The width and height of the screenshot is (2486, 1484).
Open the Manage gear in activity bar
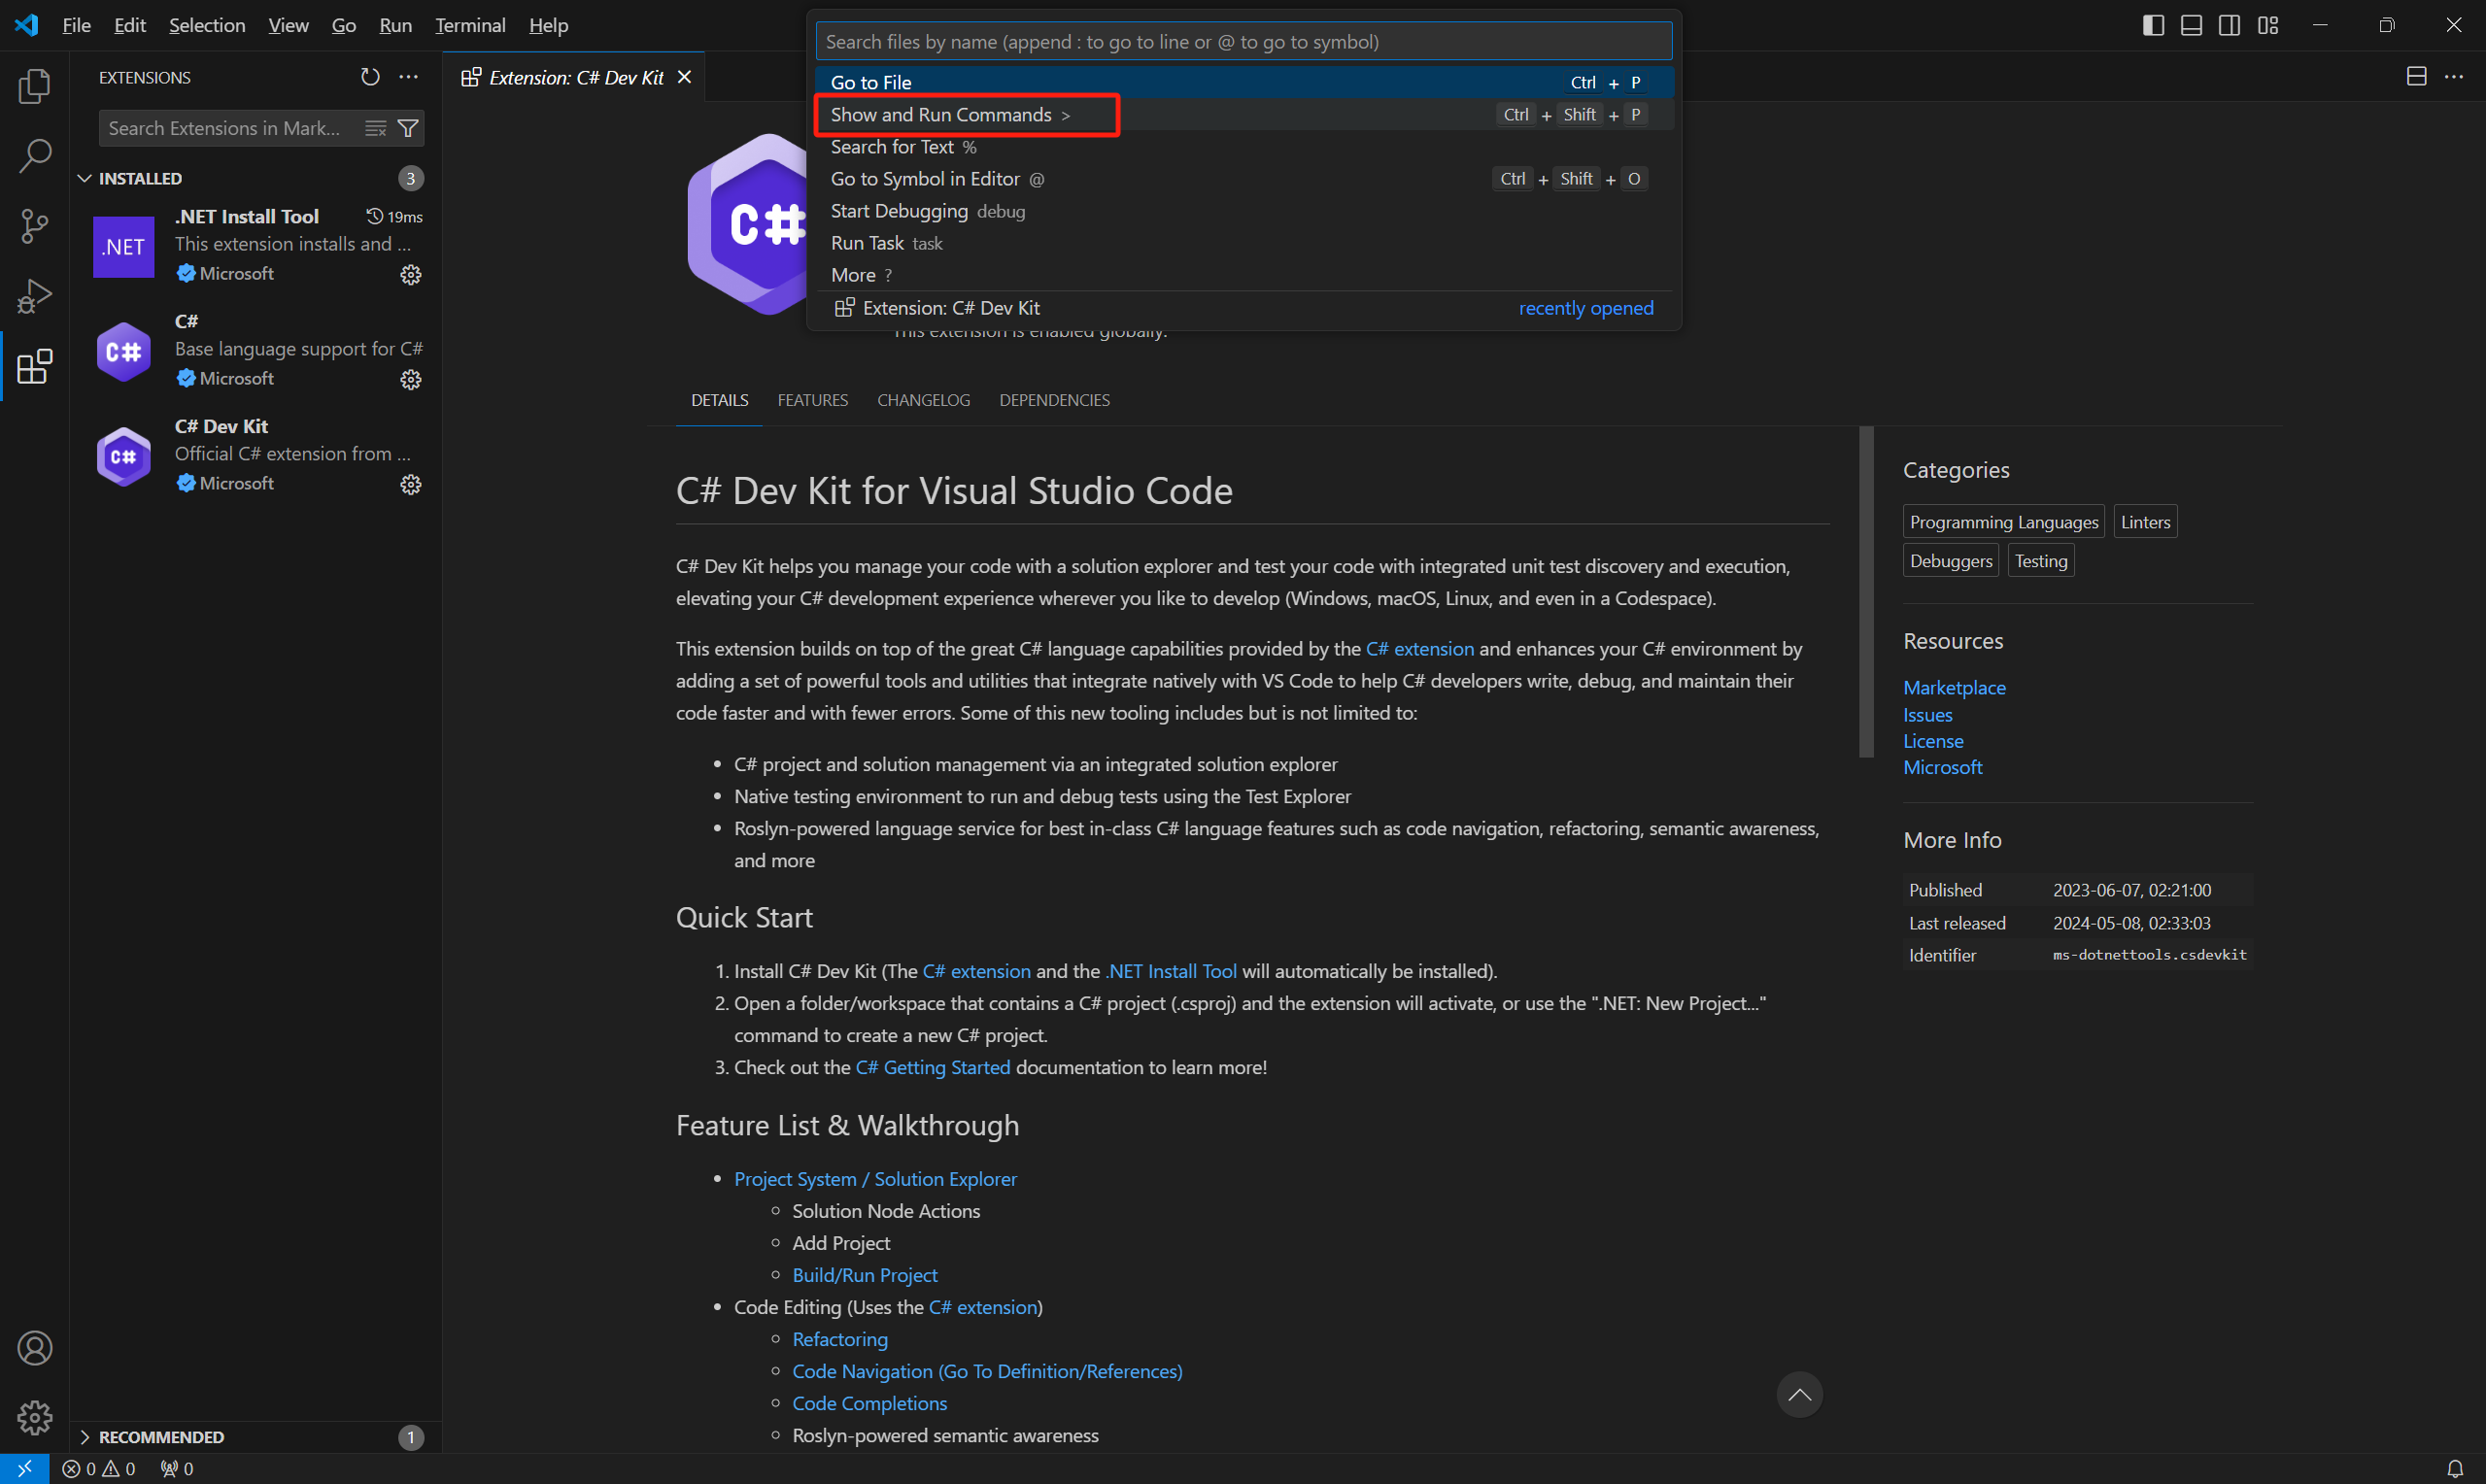(35, 1418)
